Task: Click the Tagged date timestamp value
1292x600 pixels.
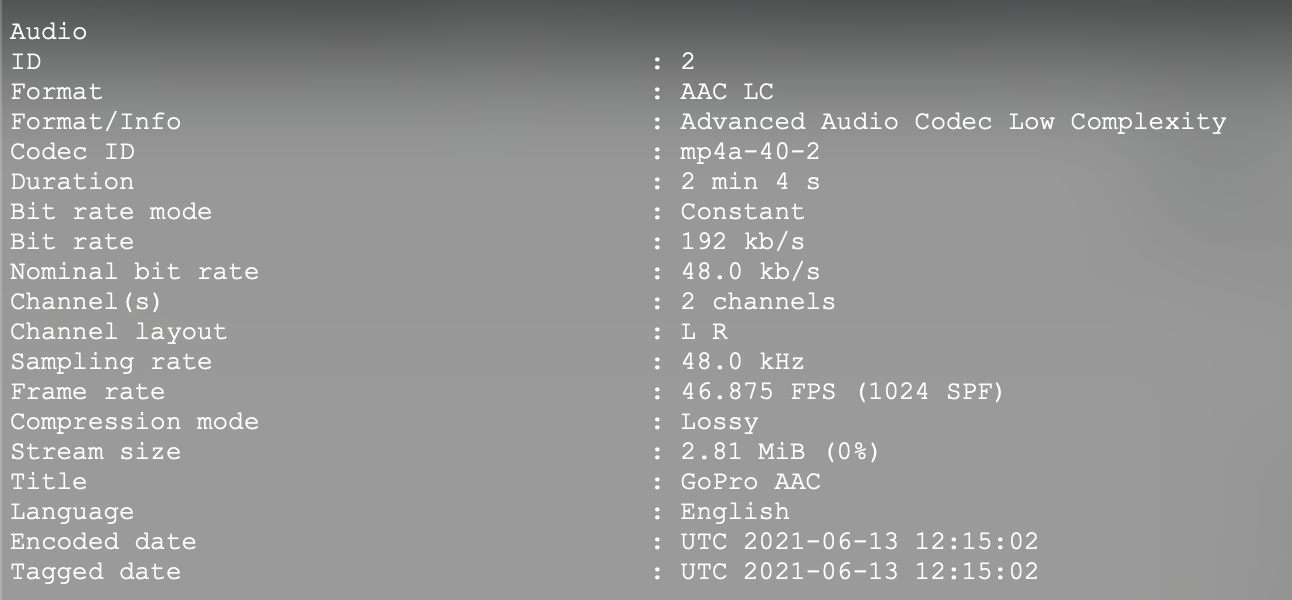Action: pyautogui.click(x=859, y=572)
